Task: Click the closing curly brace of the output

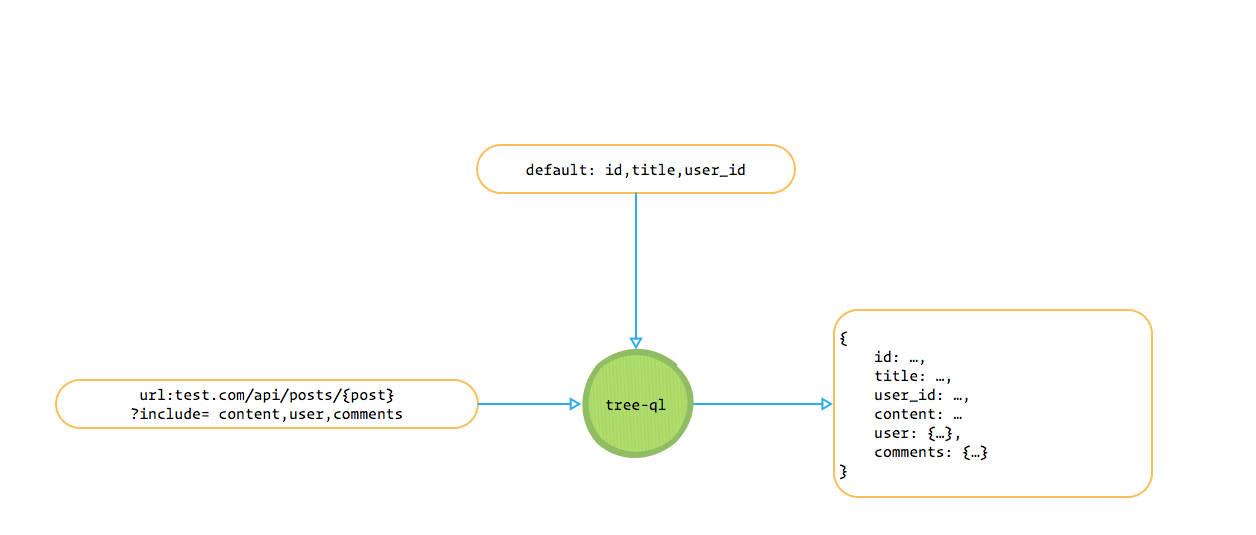Action: (x=844, y=471)
